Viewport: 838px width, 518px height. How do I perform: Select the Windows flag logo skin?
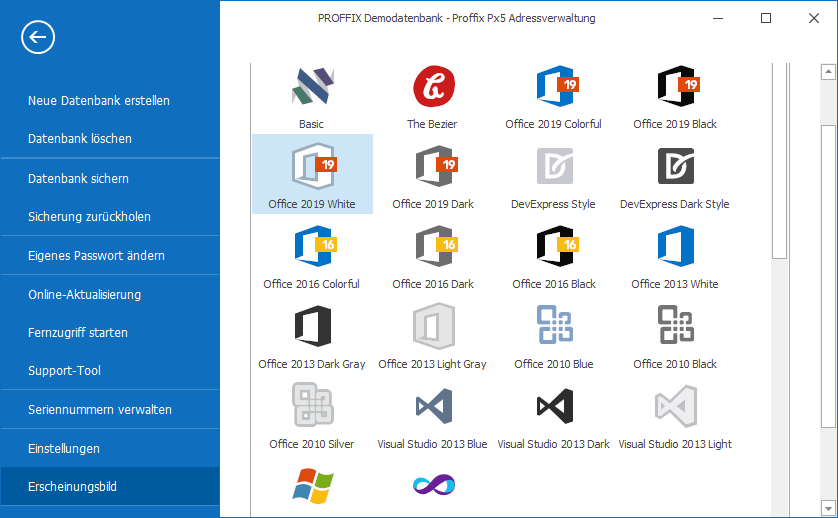click(x=313, y=485)
